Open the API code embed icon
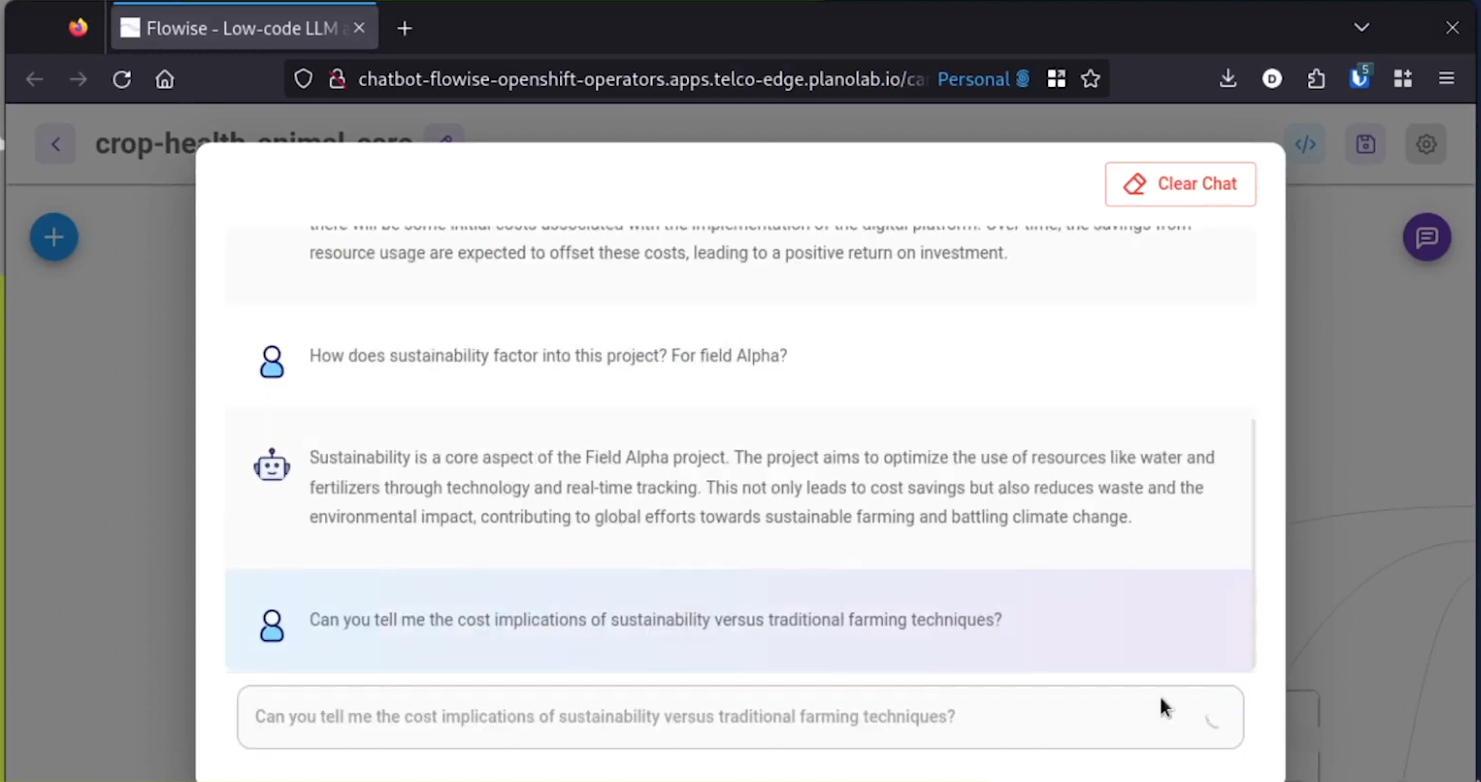 pyautogui.click(x=1305, y=145)
